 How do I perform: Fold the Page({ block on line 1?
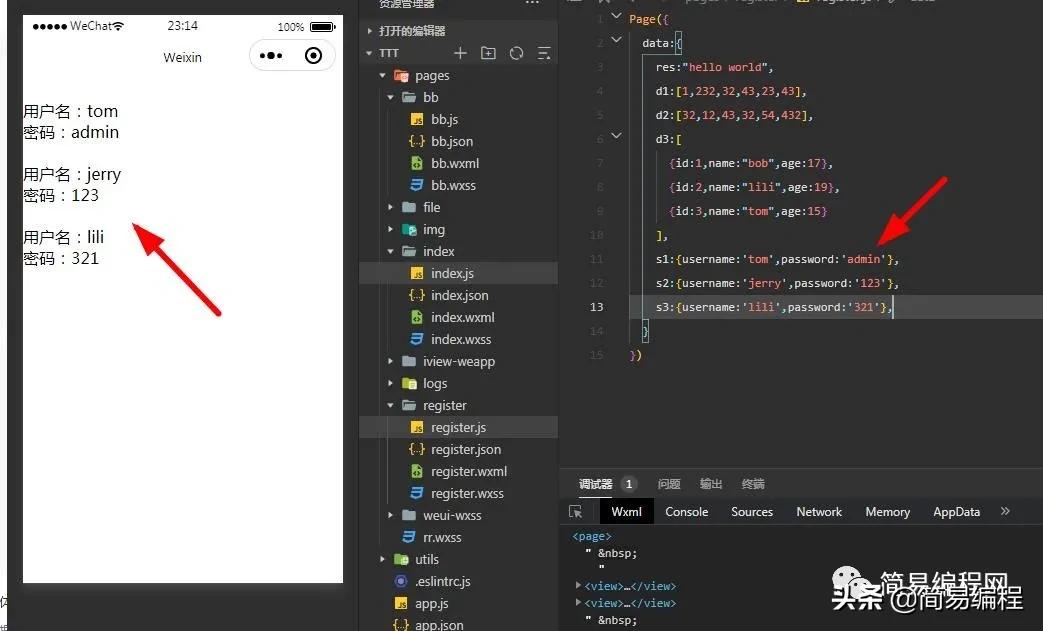pos(617,16)
